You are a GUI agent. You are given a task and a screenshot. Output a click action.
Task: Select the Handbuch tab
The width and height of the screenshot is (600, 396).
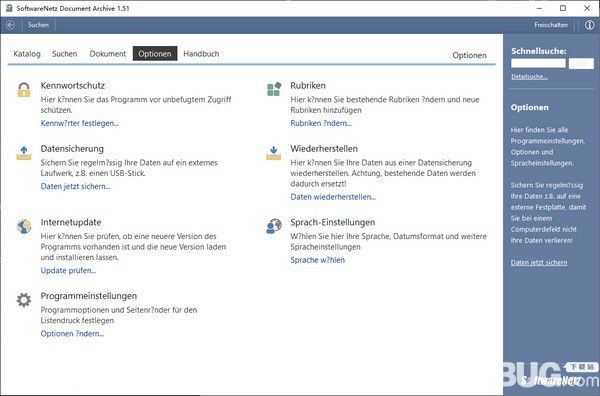click(201, 54)
